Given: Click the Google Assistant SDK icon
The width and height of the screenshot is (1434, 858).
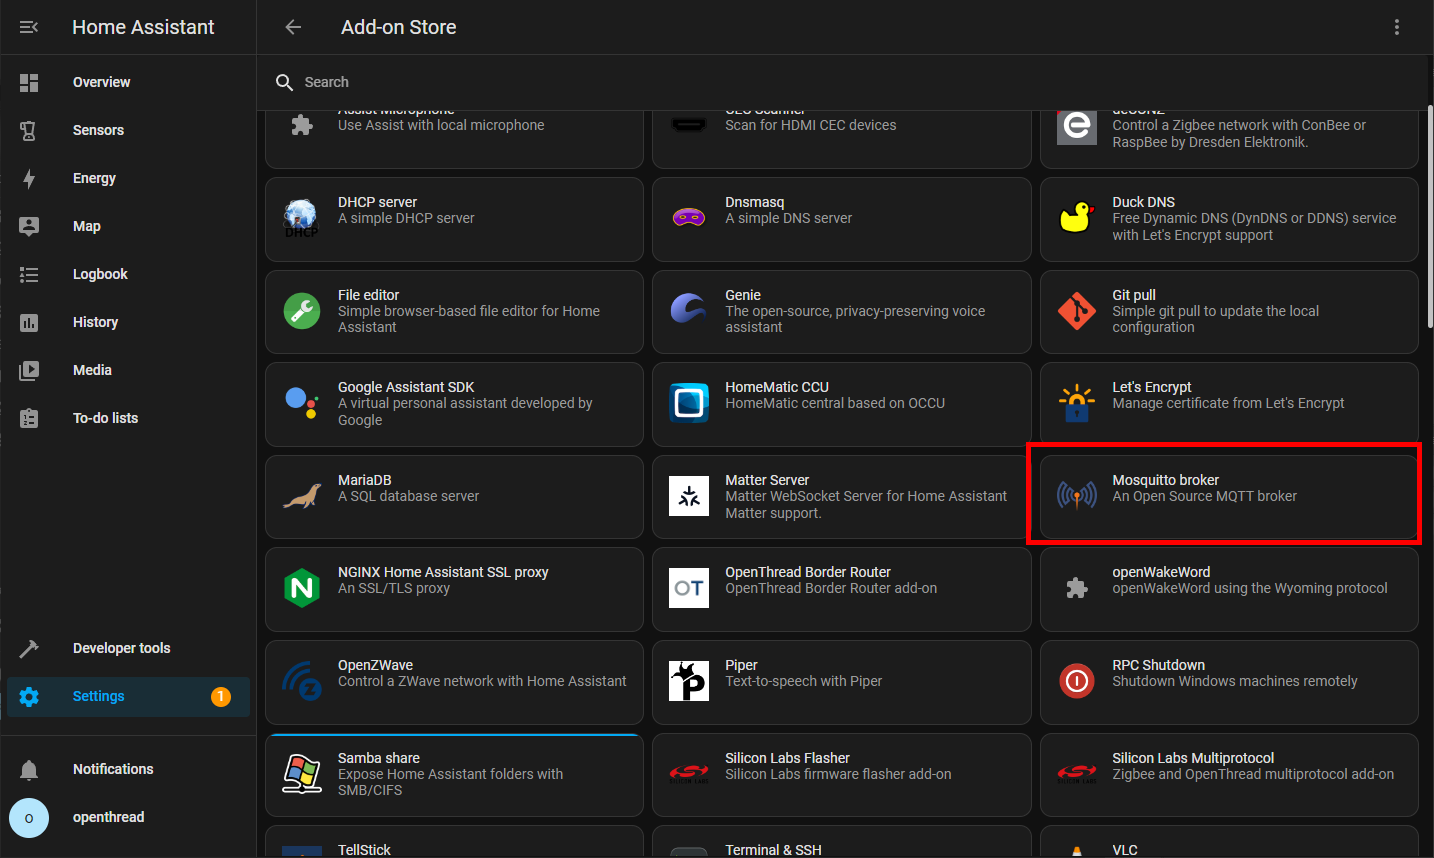Looking at the screenshot, I should pos(302,403).
